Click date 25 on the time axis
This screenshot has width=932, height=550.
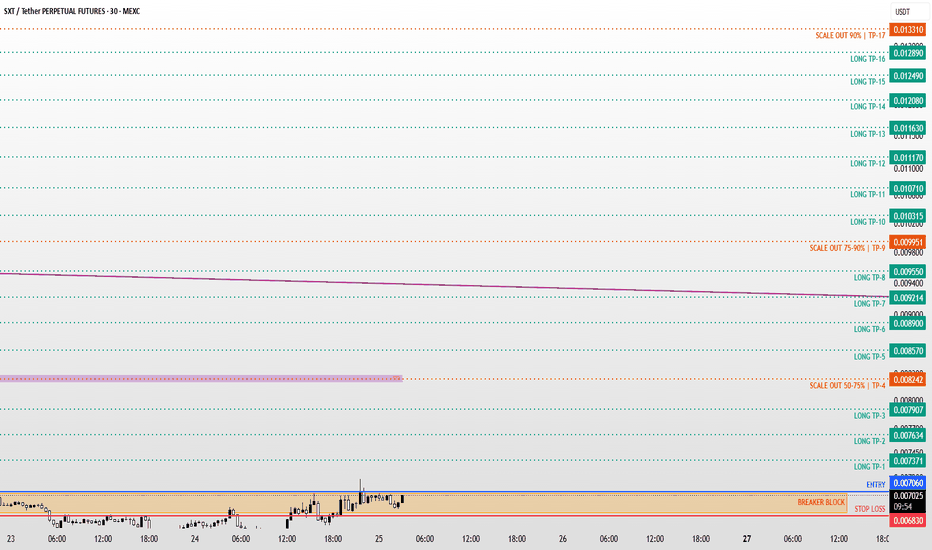point(379,539)
